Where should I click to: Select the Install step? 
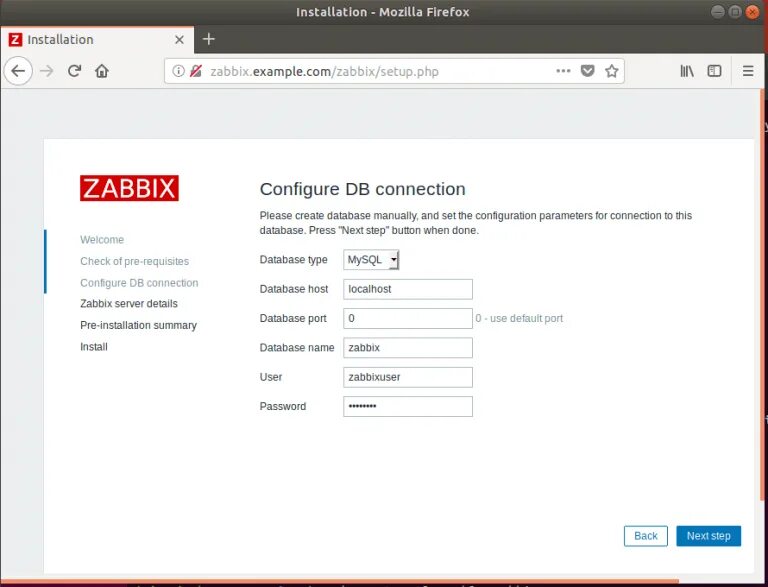coord(94,346)
